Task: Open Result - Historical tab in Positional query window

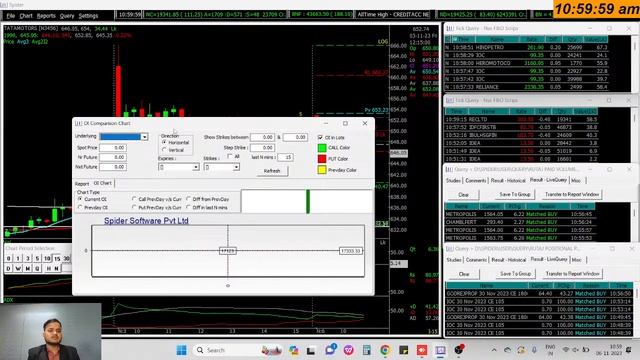Action: tap(508, 260)
